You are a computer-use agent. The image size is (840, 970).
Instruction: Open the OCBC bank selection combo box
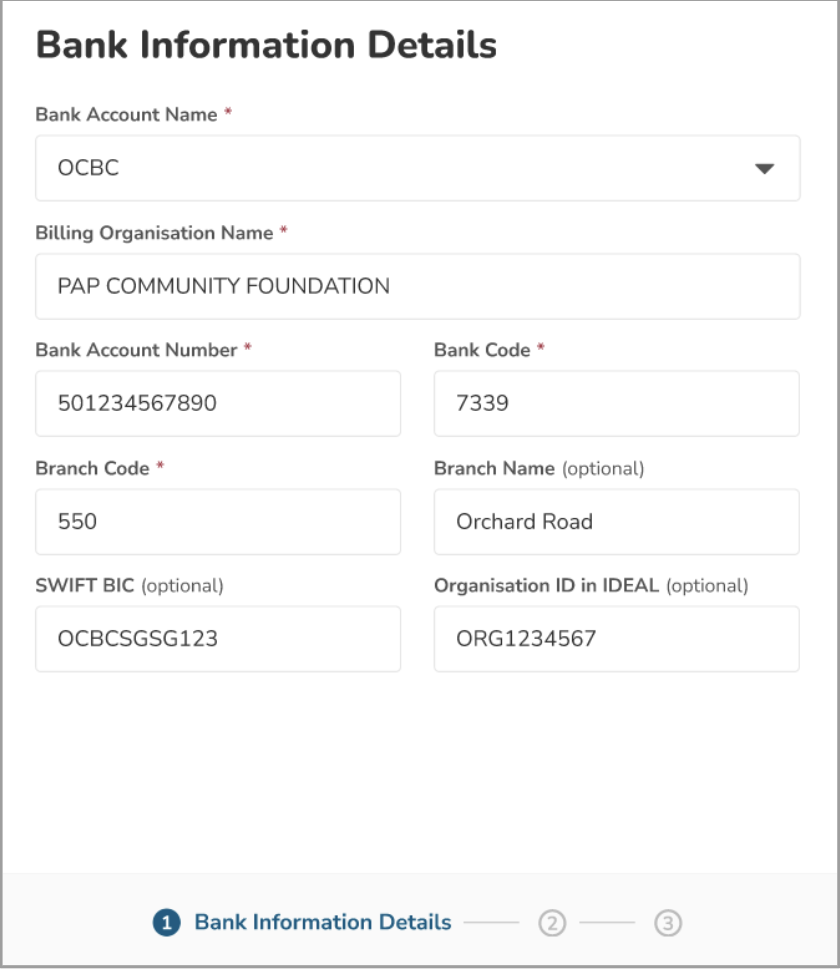400,169
